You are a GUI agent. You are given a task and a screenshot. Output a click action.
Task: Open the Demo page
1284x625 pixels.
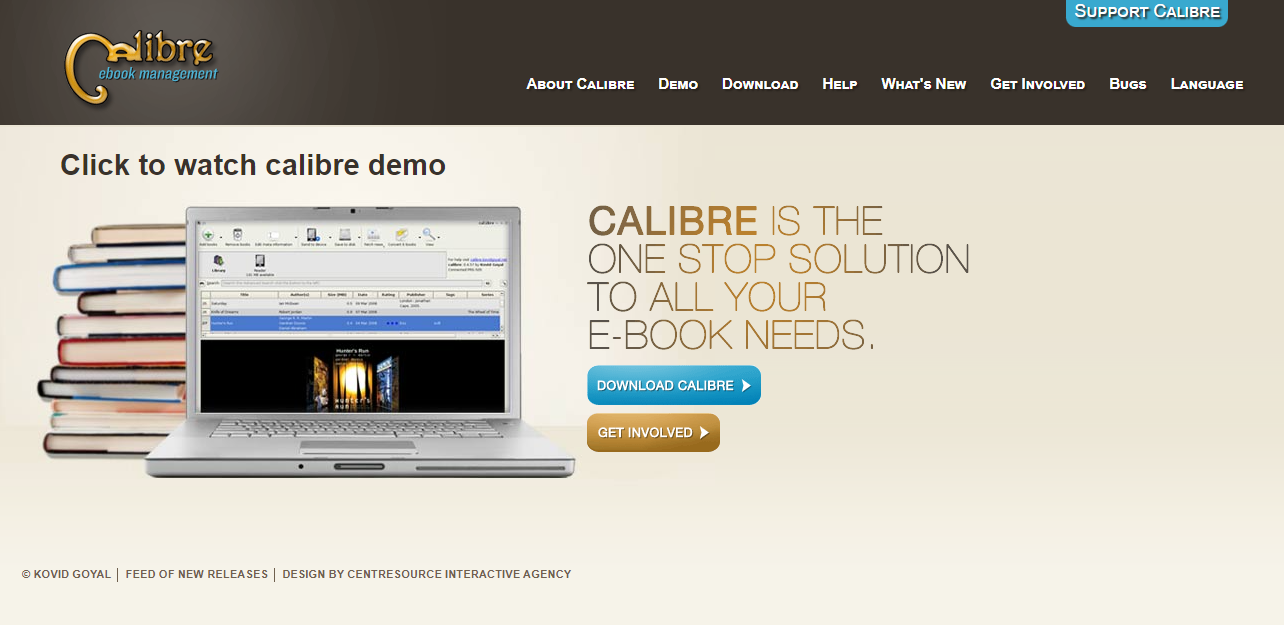click(678, 84)
